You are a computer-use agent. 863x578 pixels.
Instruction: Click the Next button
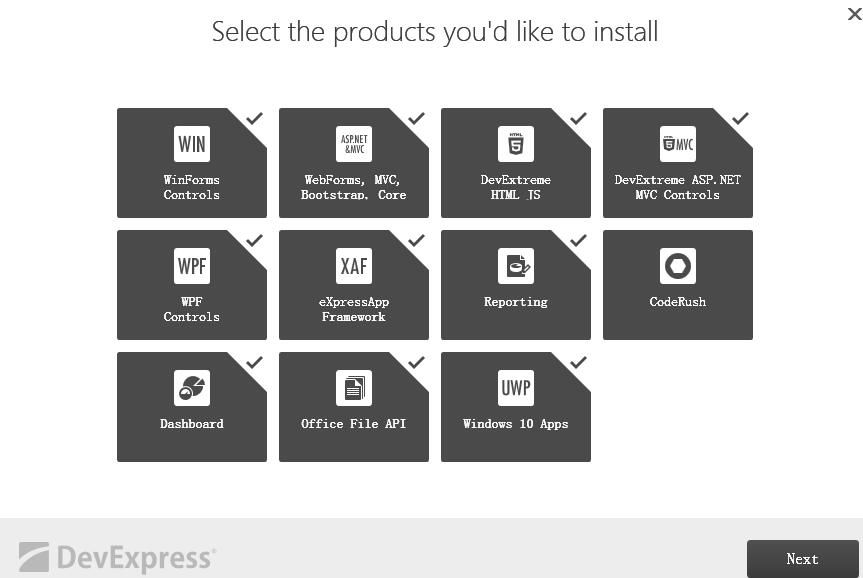click(802, 559)
